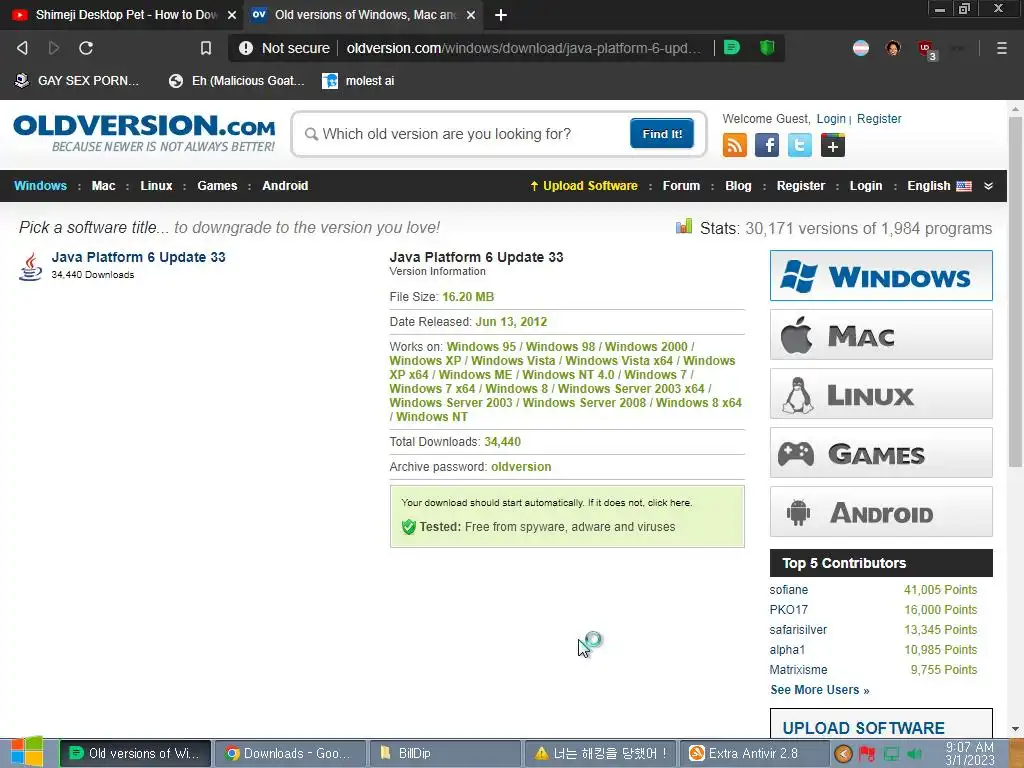Open the green shield icon in address bar

[767, 47]
